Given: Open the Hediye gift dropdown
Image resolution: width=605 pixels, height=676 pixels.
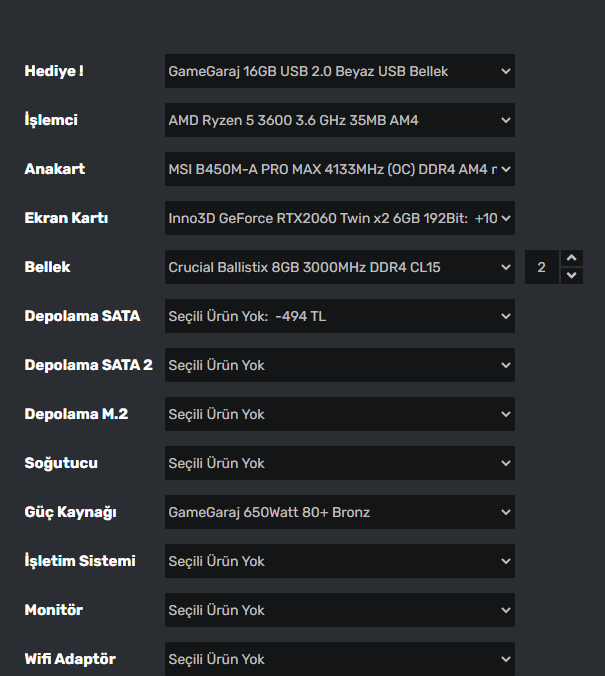Looking at the screenshot, I should click(339, 71).
